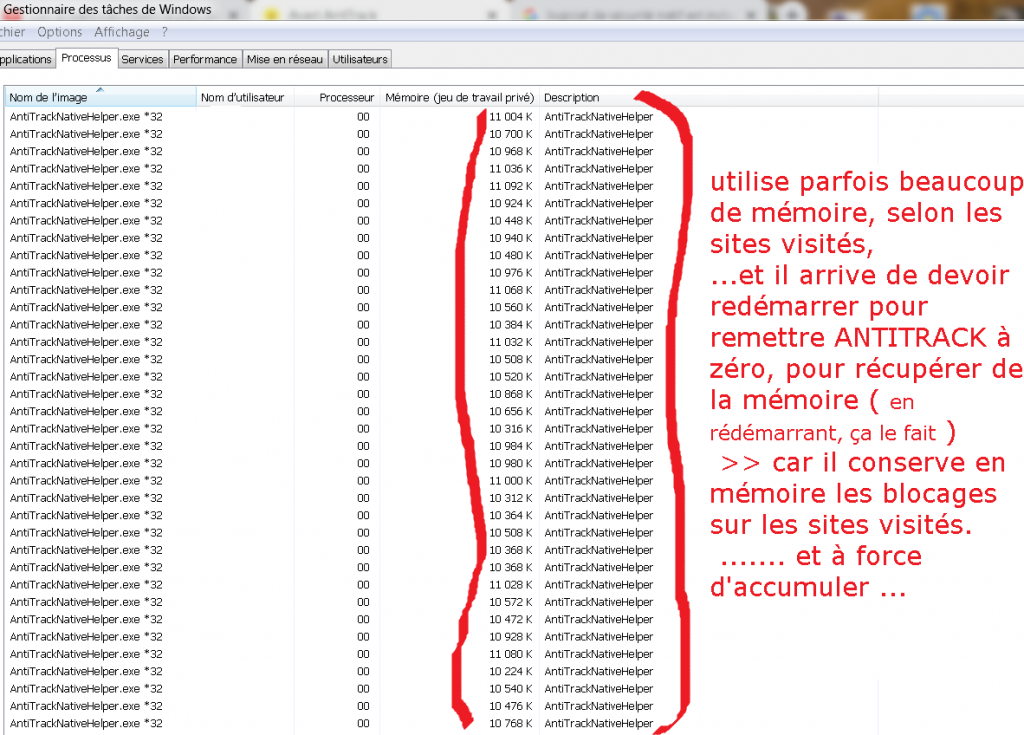Image resolution: width=1024 pixels, height=735 pixels.
Task: Select the 10 768 K memory entry
Action: point(511,723)
